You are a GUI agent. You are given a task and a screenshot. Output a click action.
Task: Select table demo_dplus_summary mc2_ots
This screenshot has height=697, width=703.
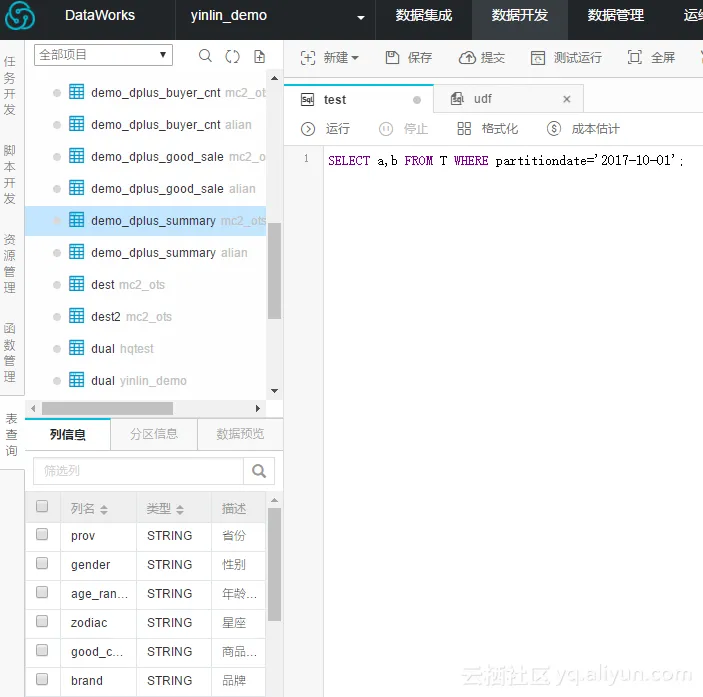(x=145, y=221)
